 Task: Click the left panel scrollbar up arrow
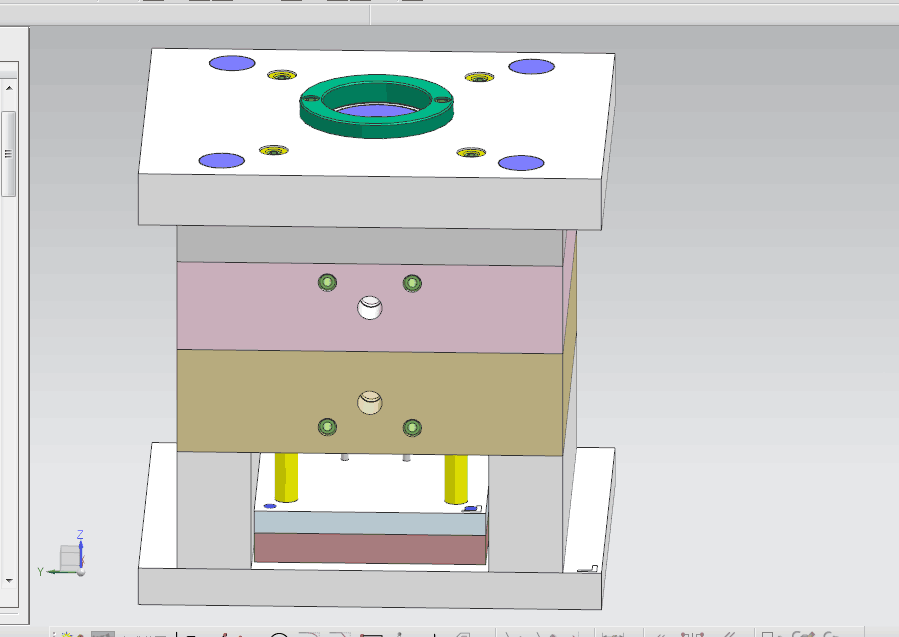pyautogui.click(x=9, y=88)
